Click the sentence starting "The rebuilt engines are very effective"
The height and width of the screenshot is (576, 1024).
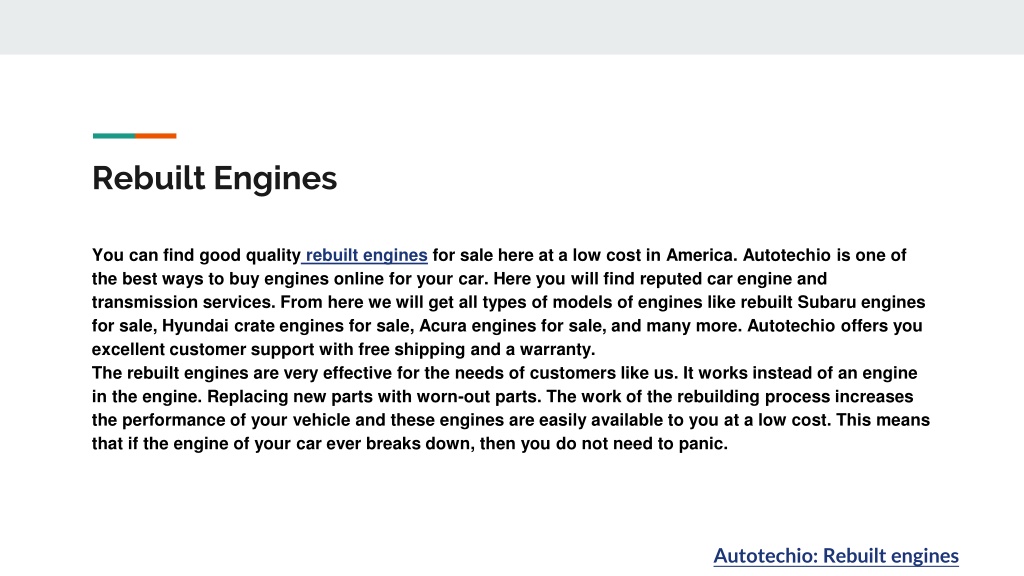coord(383,373)
